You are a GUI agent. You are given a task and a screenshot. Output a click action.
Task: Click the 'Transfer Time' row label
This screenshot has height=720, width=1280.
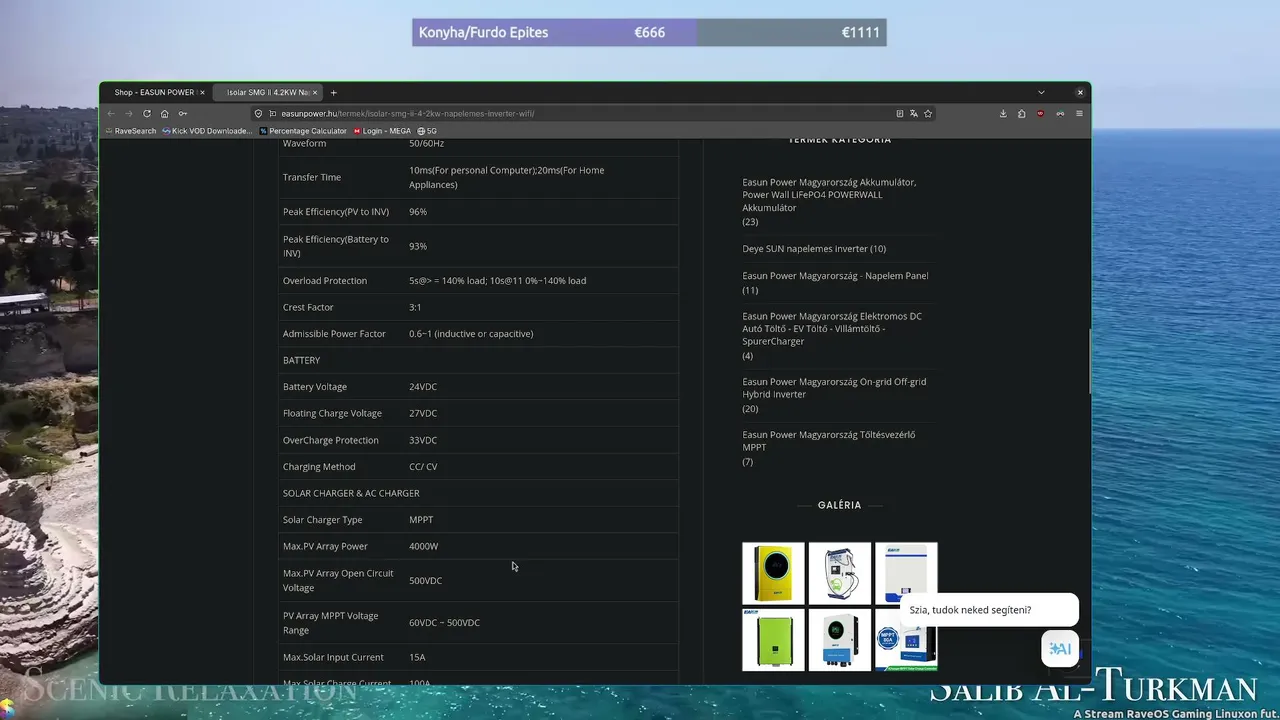tap(312, 178)
